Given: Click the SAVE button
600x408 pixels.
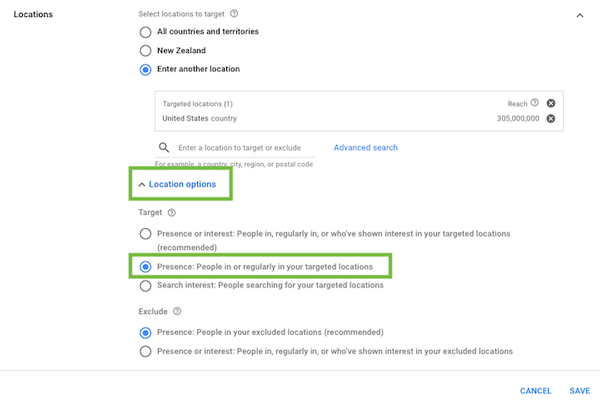Looking at the screenshot, I should [580, 391].
